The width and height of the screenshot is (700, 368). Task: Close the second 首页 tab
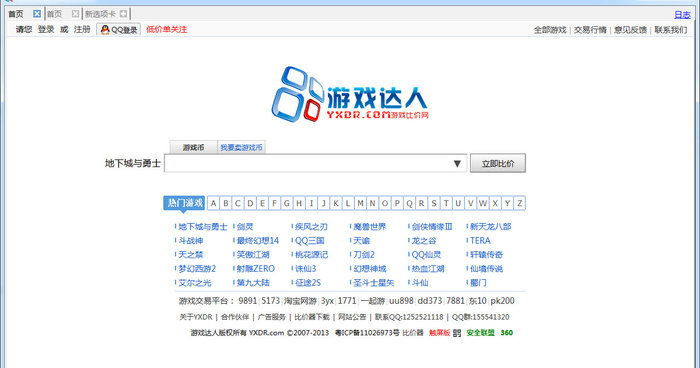pyautogui.click(x=75, y=14)
